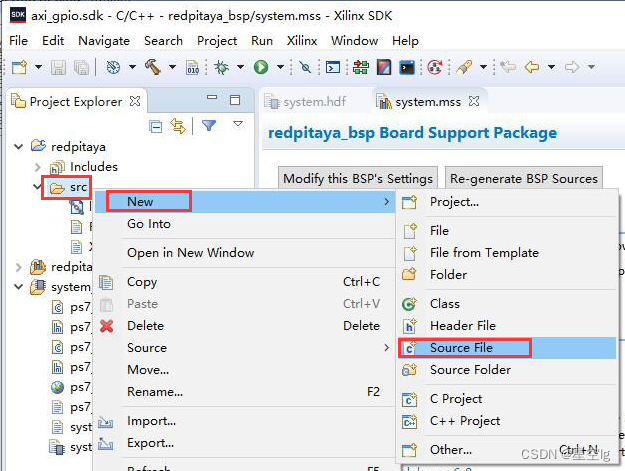This screenshot has width=625, height=471.
Task: Minimize the Project Explorer panel
Action: click(212, 97)
